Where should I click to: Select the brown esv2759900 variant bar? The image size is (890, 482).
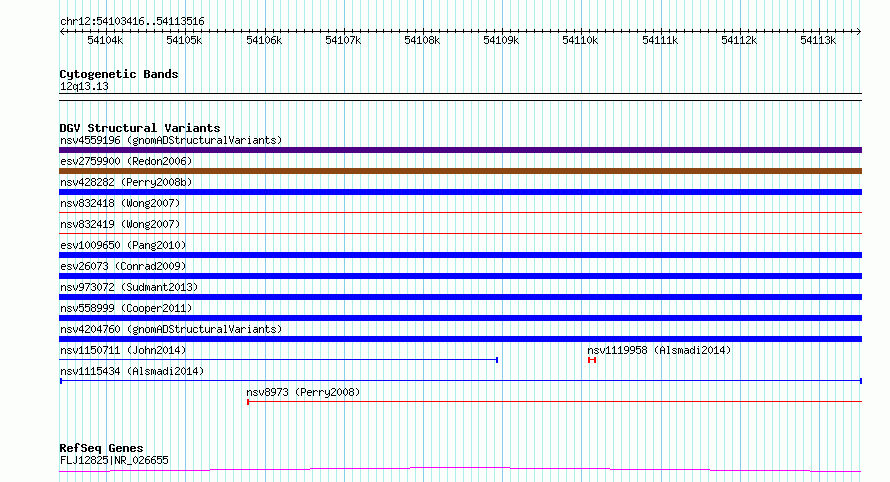[460, 171]
